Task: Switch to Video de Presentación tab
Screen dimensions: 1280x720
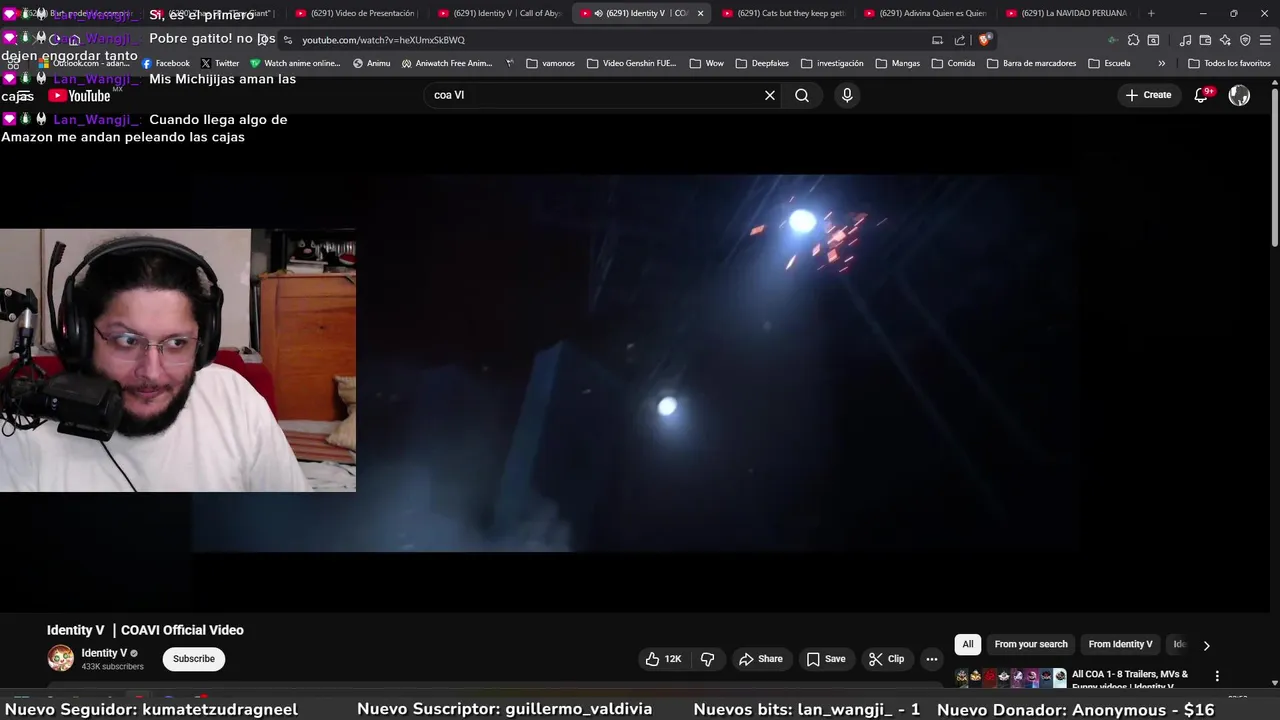Action: (357, 13)
